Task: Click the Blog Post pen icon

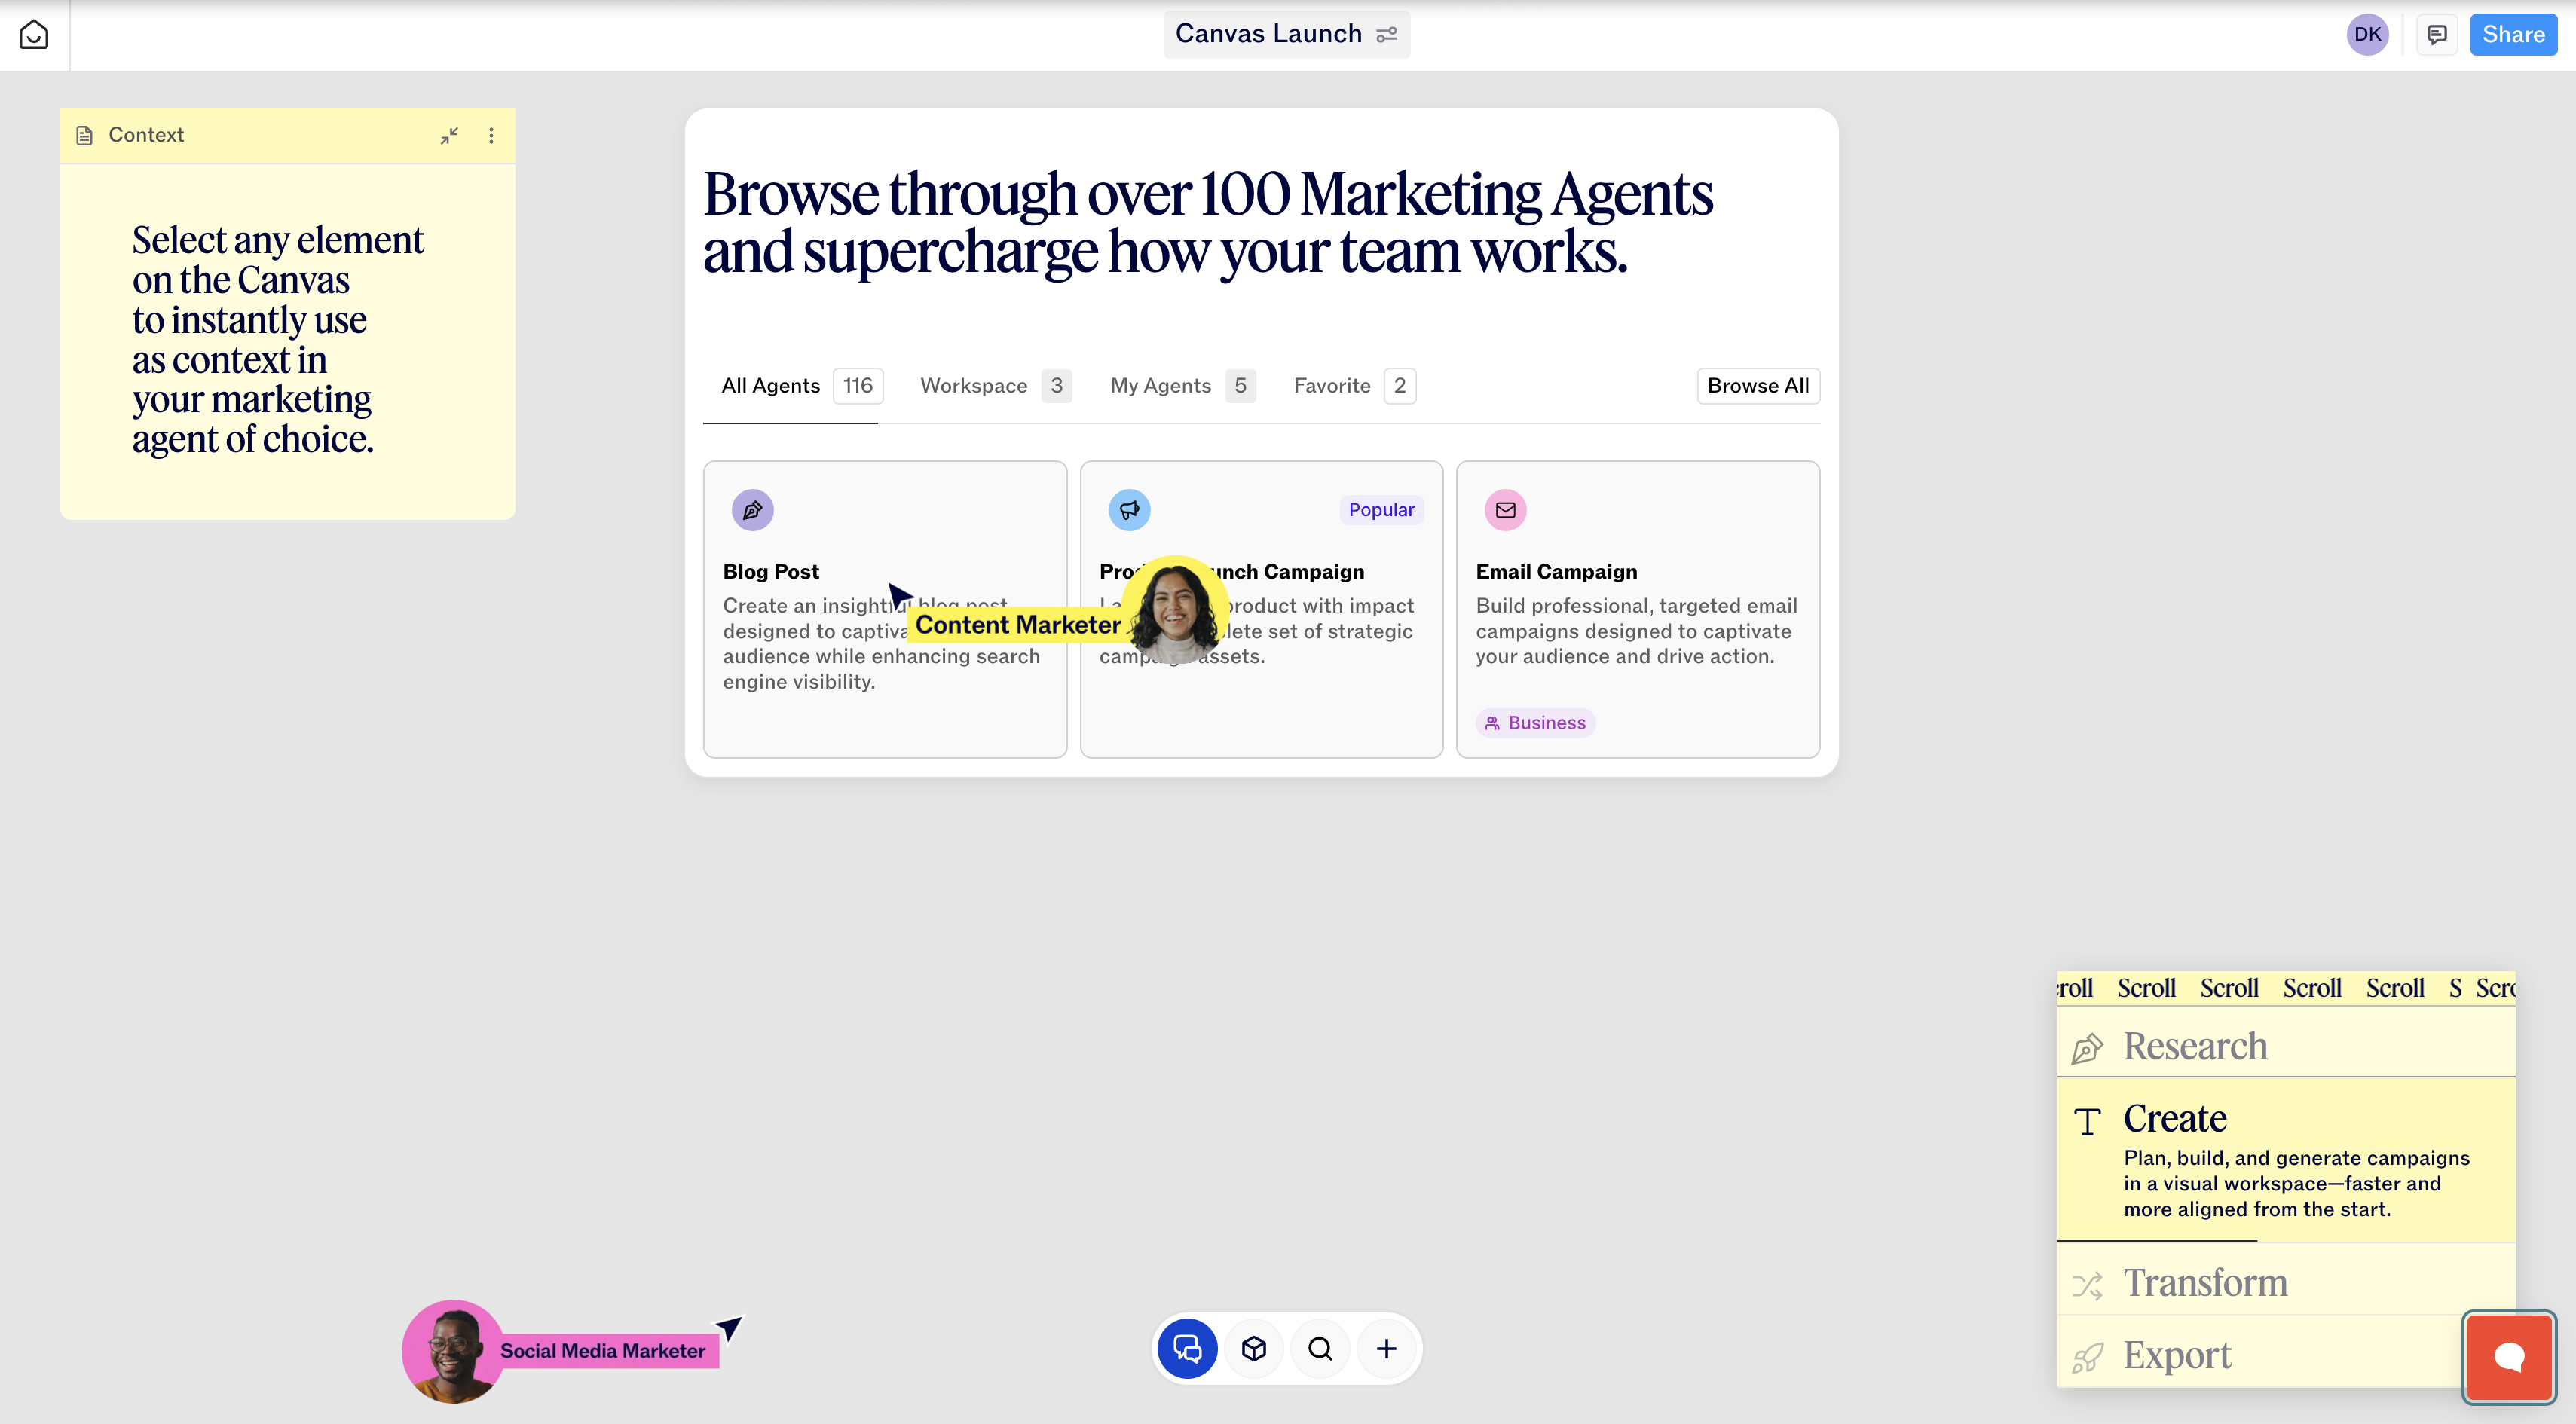Action: (x=752, y=510)
